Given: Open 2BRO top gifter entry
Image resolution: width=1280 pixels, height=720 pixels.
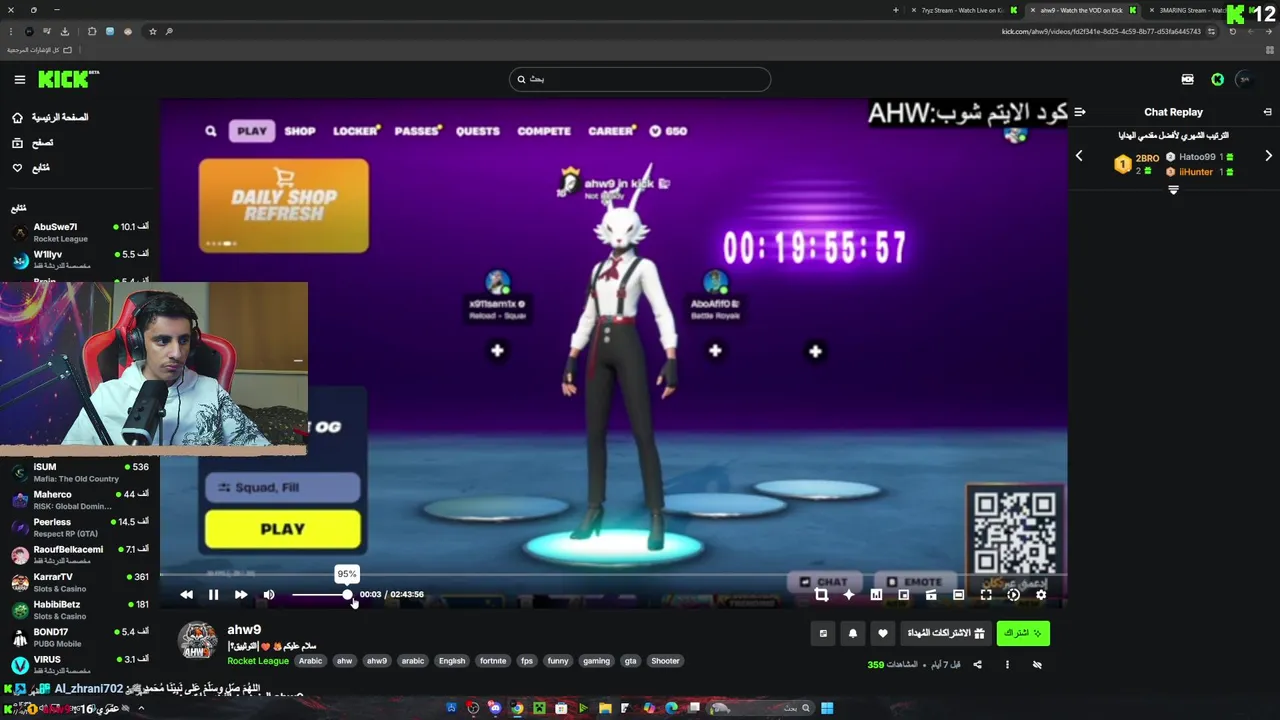Looking at the screenshot, I should click(x=1137, y=164).
